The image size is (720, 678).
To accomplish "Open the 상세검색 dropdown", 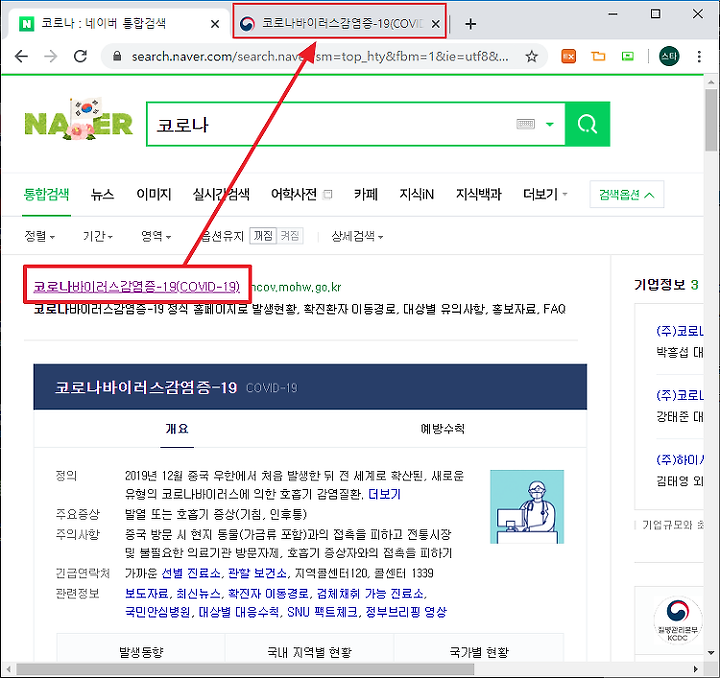I will click(357, 236).
